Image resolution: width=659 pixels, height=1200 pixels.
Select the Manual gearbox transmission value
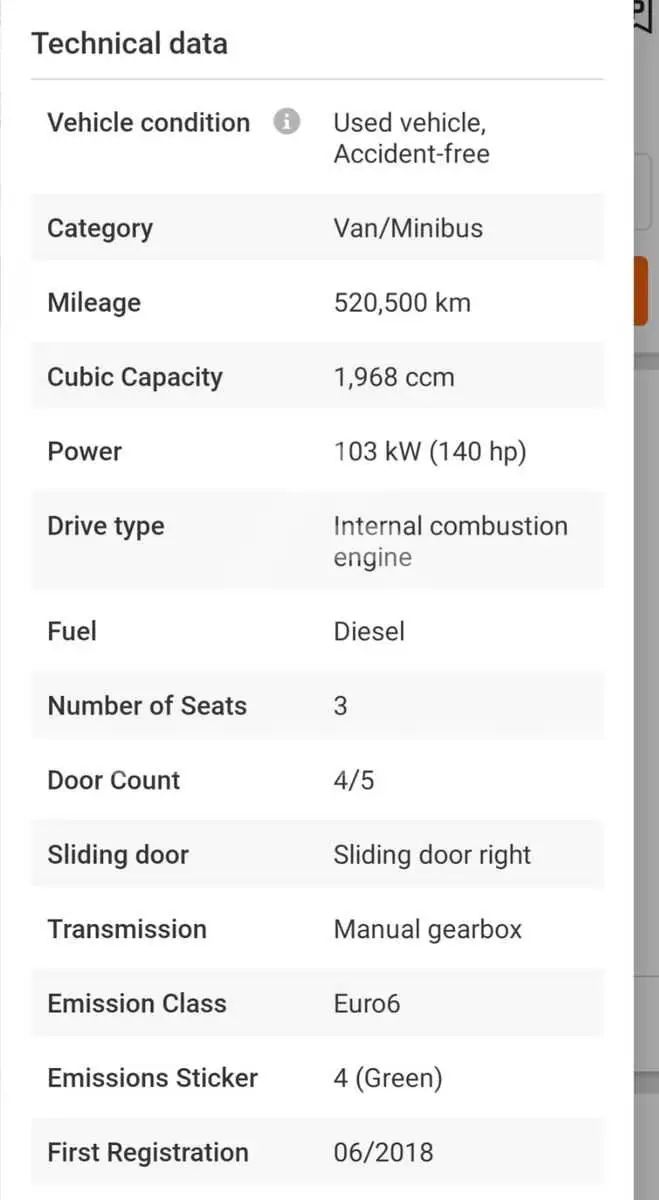(428, 930)
